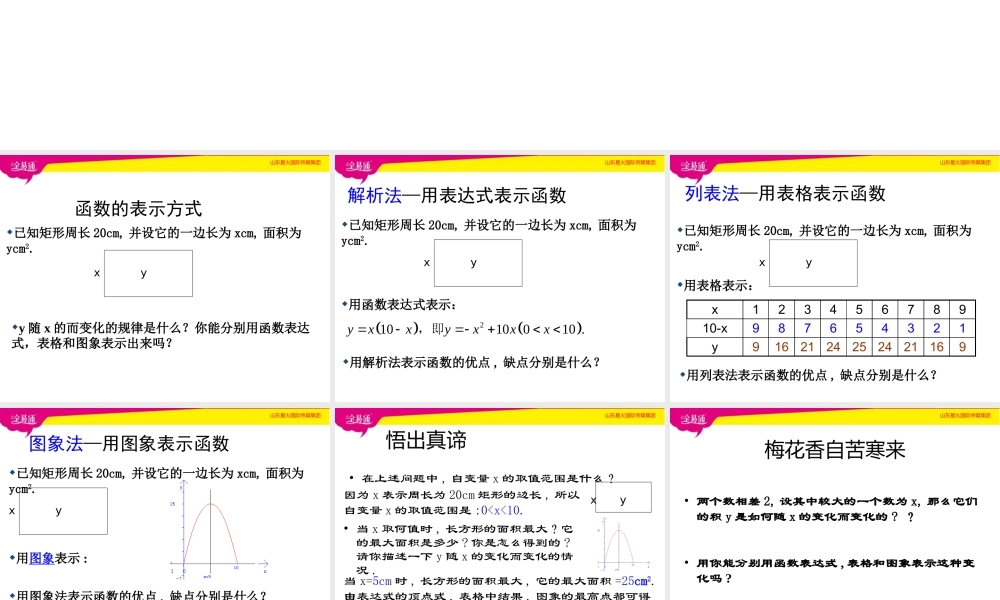The height and width of the screenshot is (600, 1000).
Task: Select the title 解析法—用表达式表示函数
Action: click(455, 195)
